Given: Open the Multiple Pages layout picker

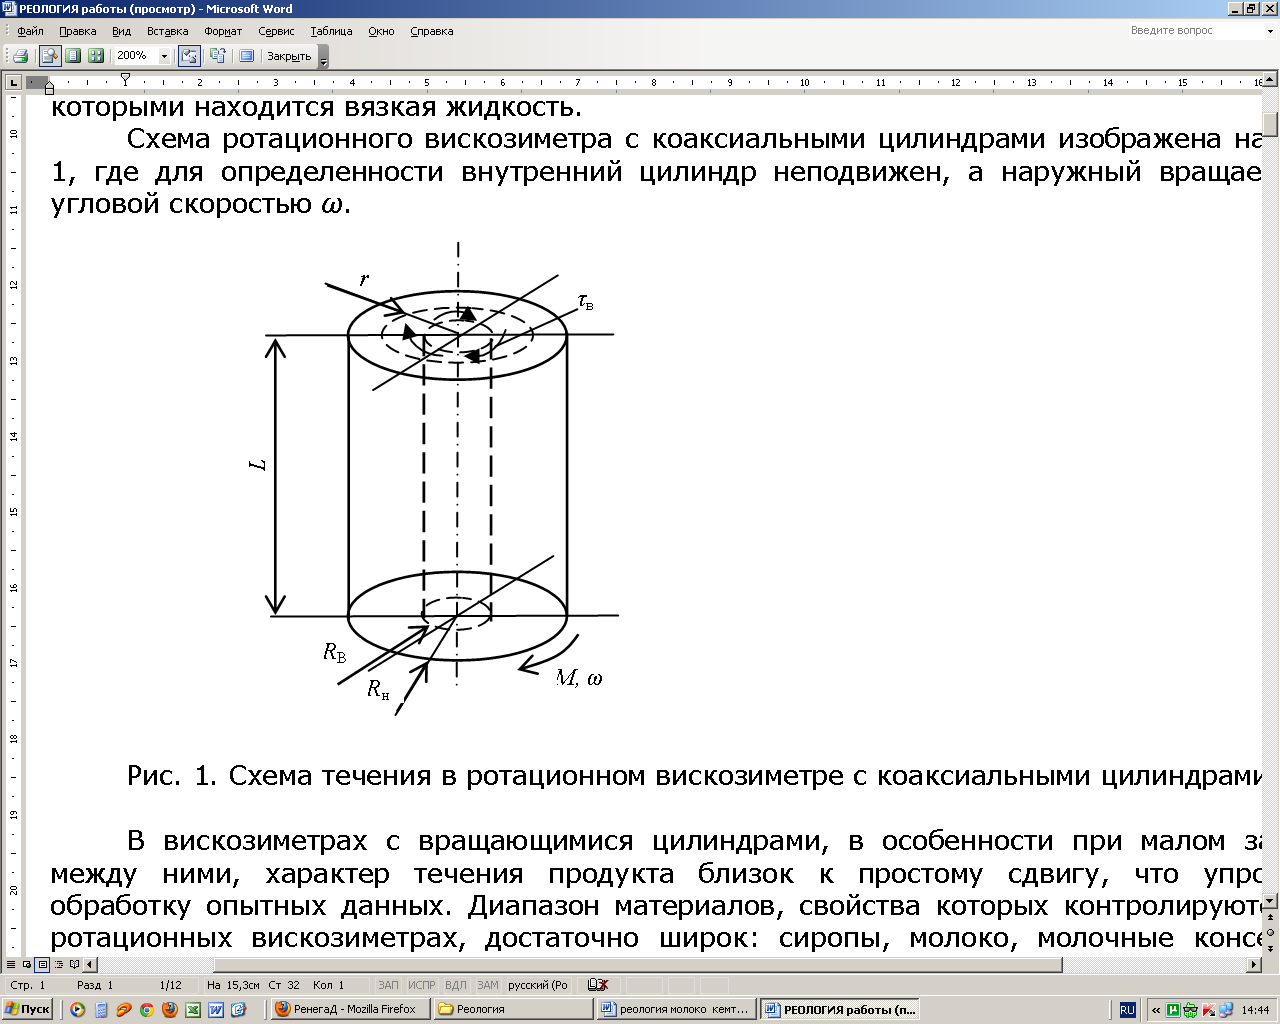Looking at the screenshot, I should [96, 56].
